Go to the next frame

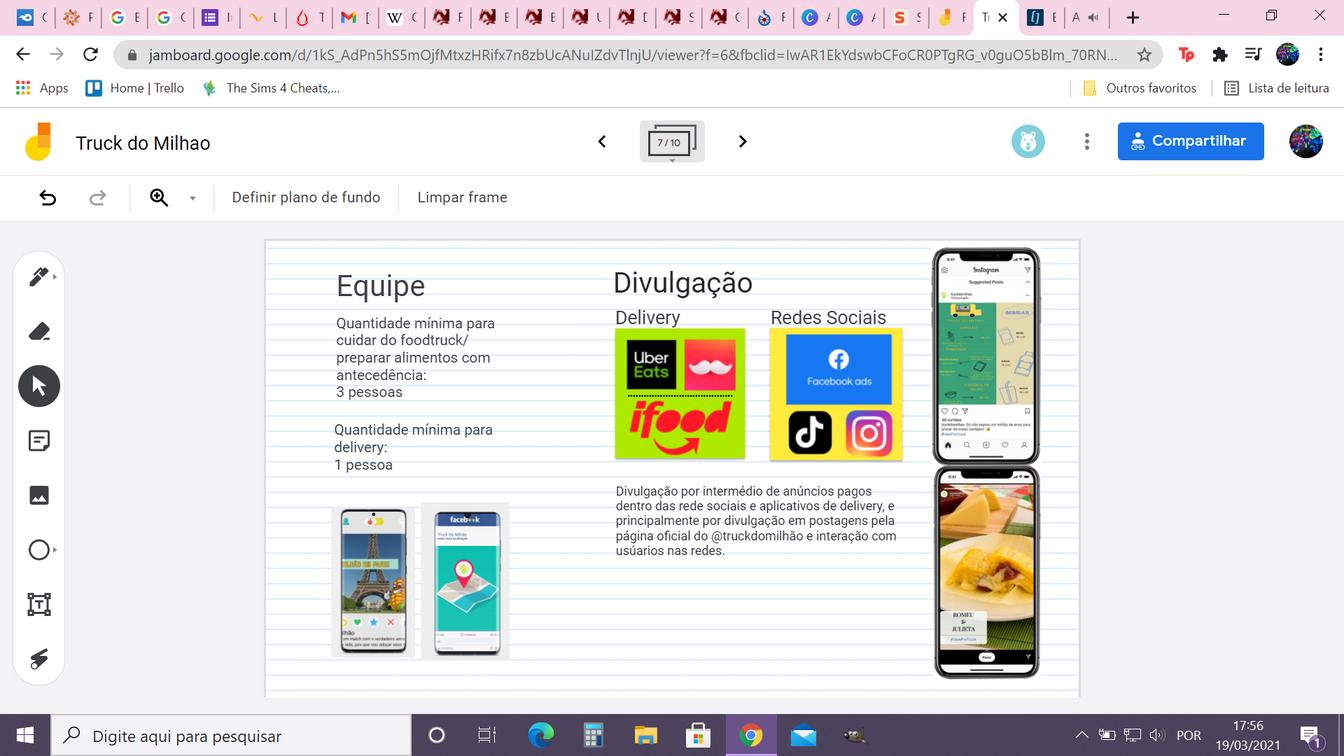tap(742, 142)
